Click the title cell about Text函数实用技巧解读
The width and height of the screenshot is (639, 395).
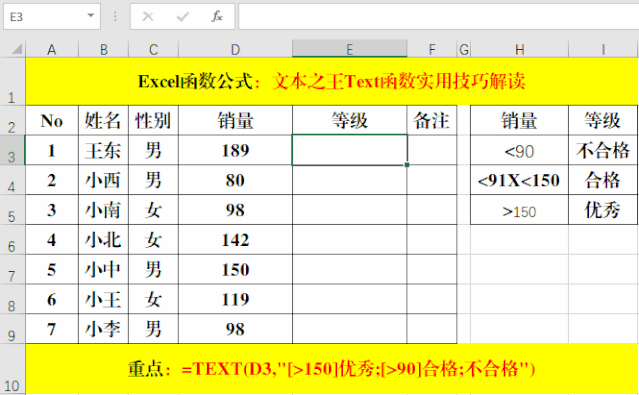pos(332,82)
